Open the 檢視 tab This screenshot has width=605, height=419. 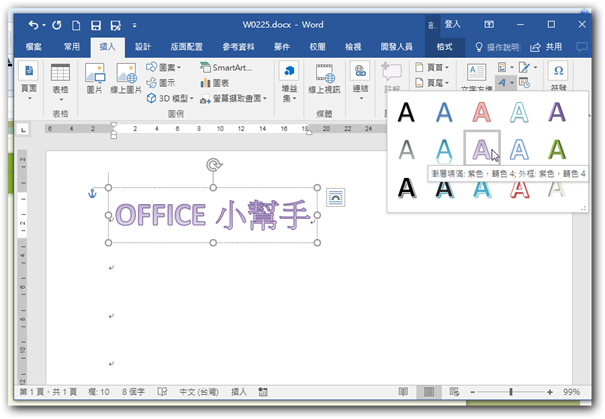tap(353, 47)
